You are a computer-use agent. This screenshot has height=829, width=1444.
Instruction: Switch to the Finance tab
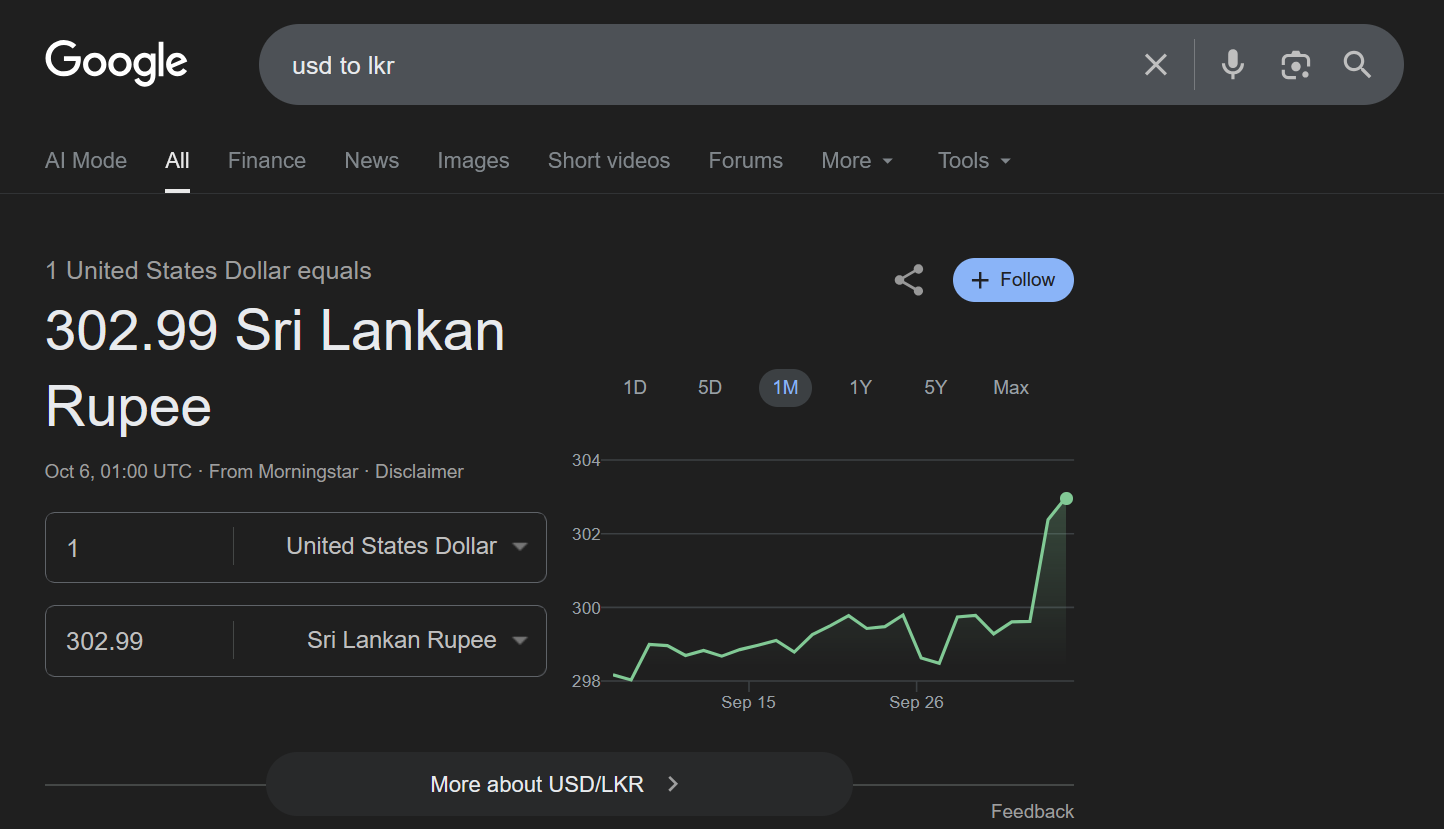point(267,161)
